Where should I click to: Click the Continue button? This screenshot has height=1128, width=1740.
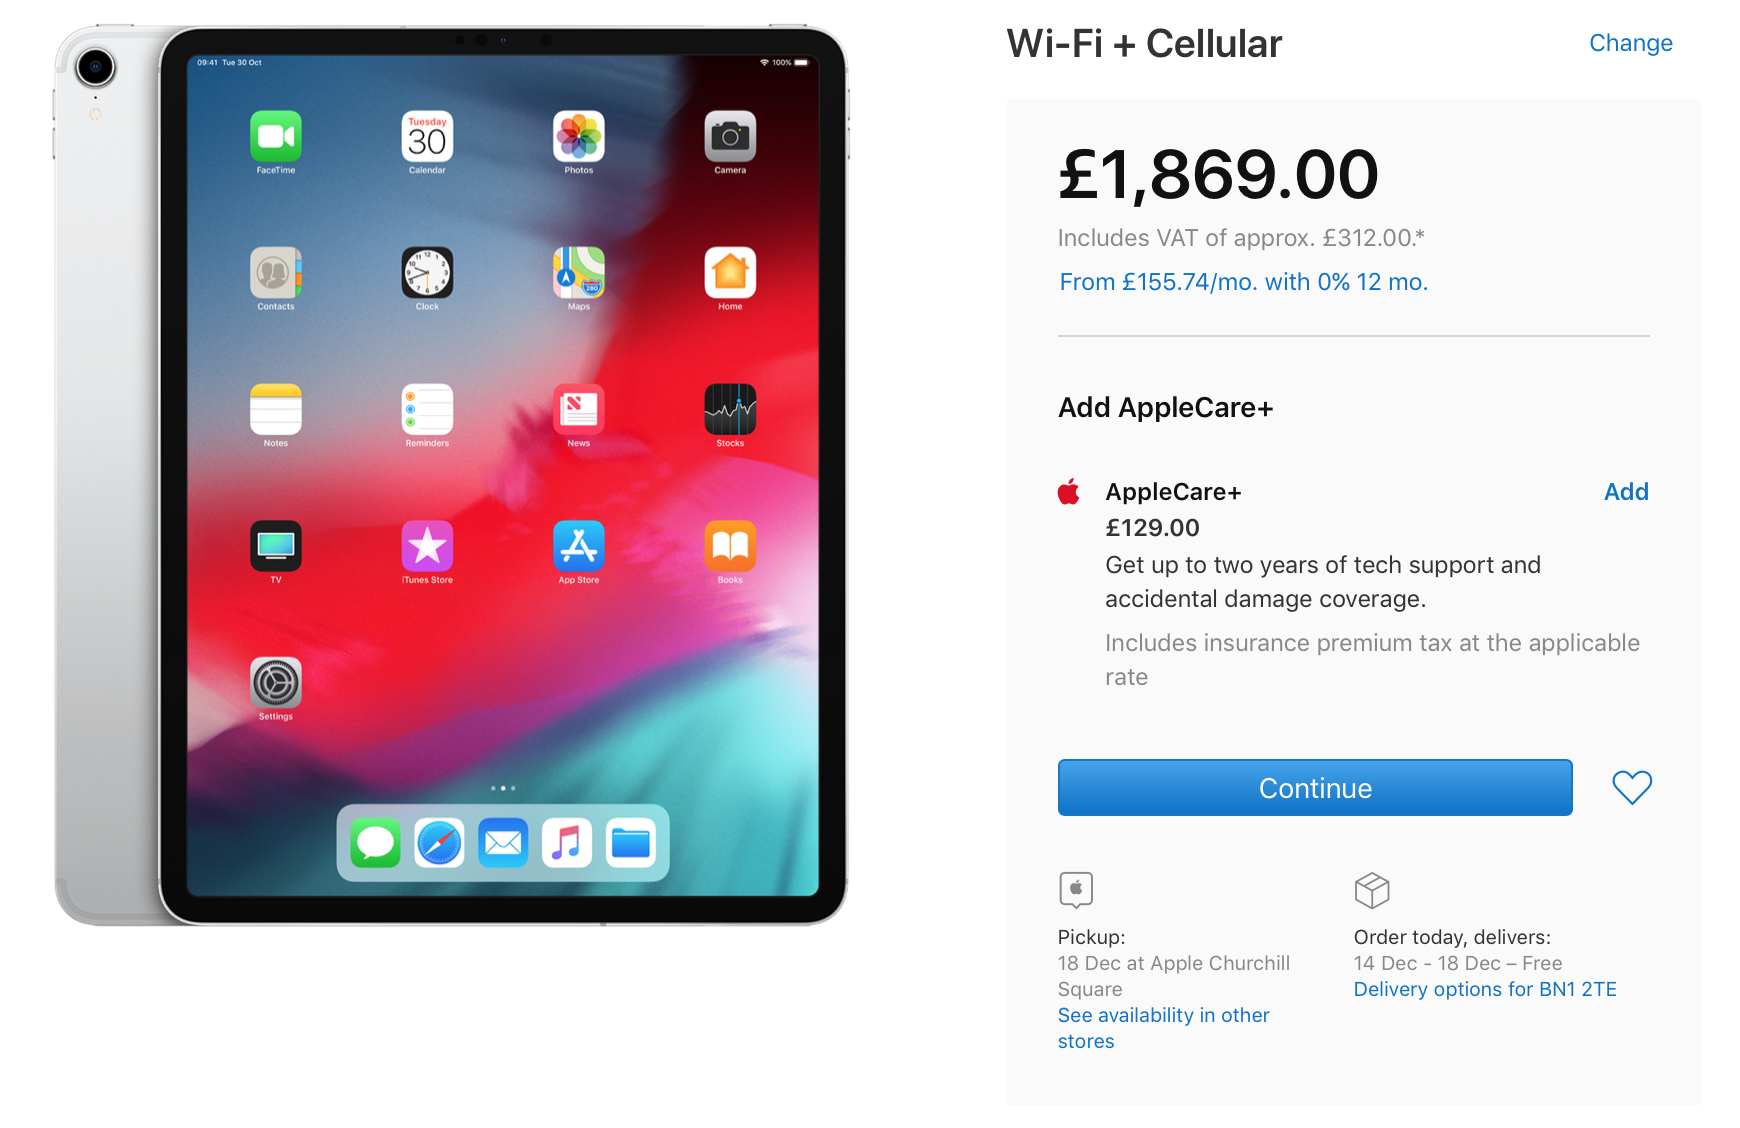pyautogui.click(x=1315, y=788)
